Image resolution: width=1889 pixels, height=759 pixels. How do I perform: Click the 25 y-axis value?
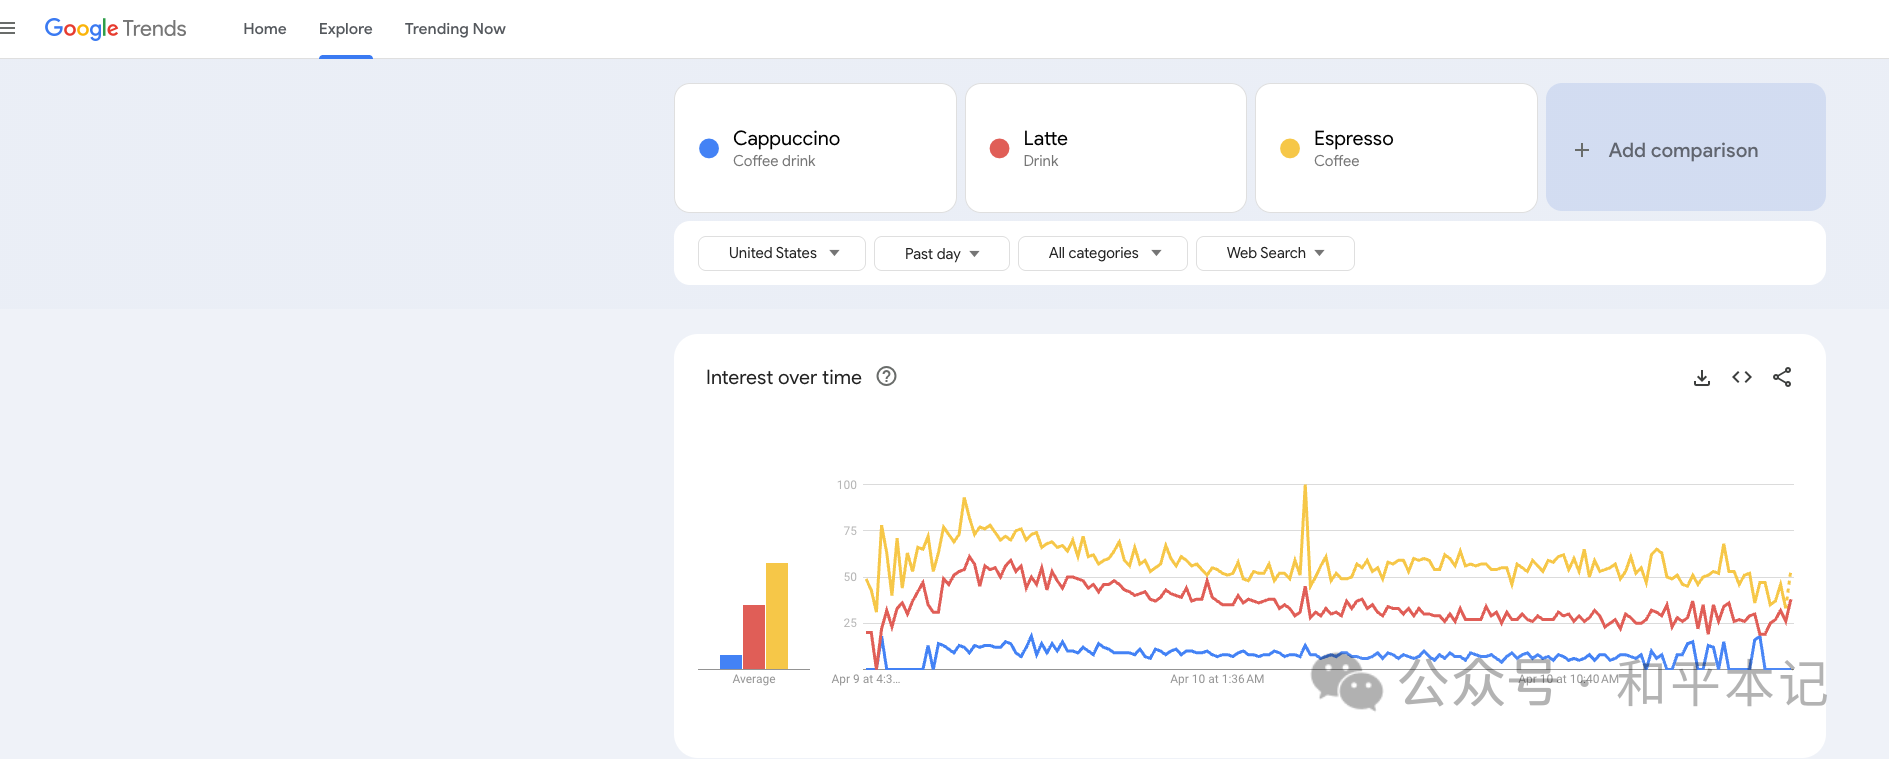tap(850, 623)
